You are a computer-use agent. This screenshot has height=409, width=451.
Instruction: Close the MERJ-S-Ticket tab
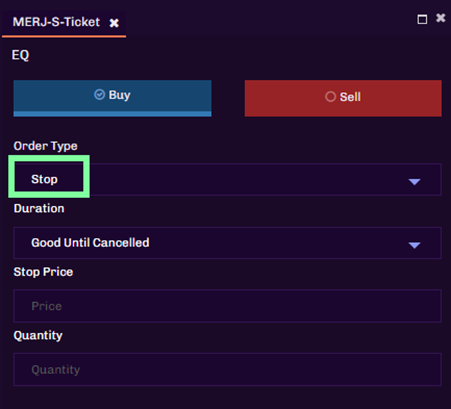[114, 23]
